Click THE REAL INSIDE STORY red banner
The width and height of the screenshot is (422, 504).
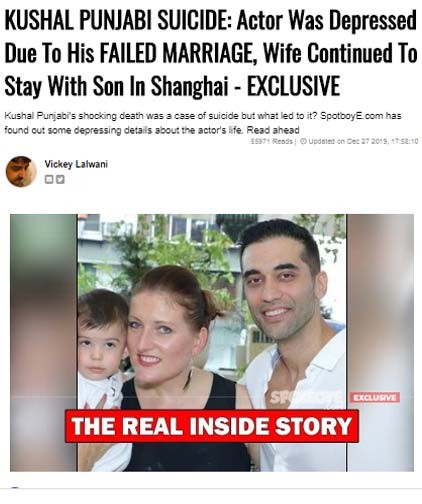coord(212,426)
